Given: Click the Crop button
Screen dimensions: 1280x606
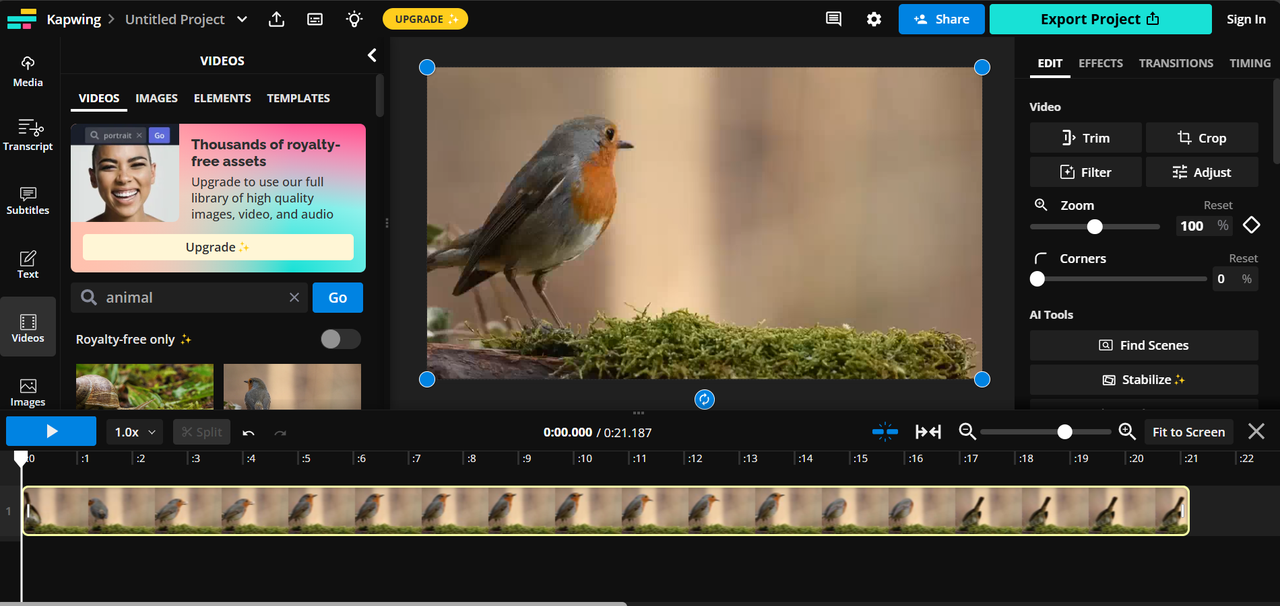Looking at the screenshot, I should (1201, 138).
